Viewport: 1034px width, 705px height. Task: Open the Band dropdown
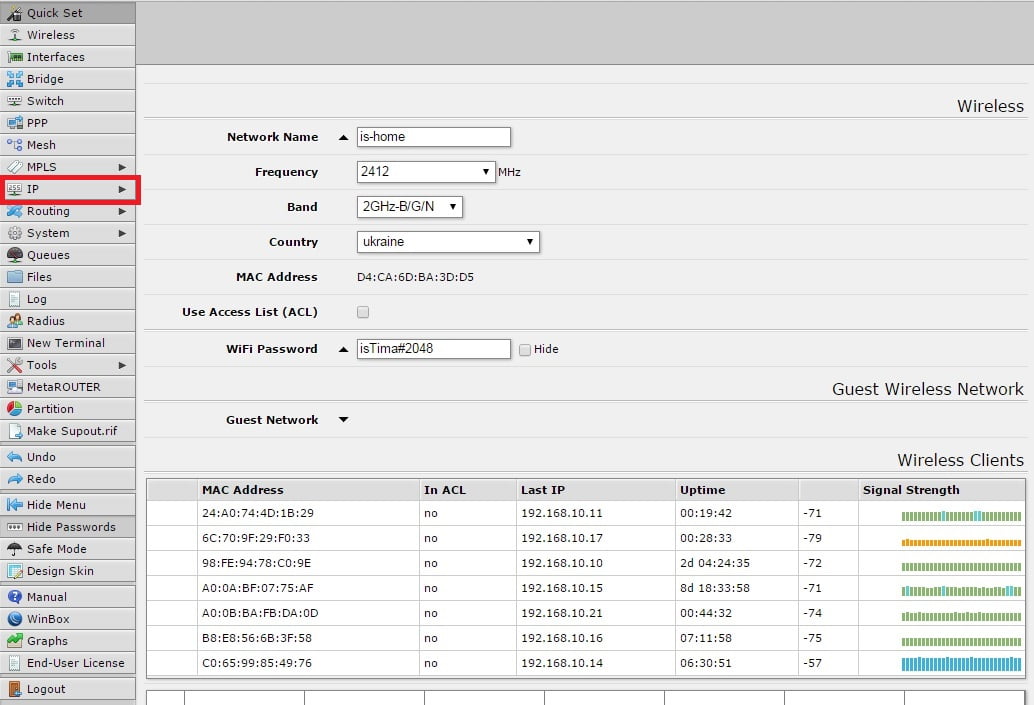click(410, 206)
